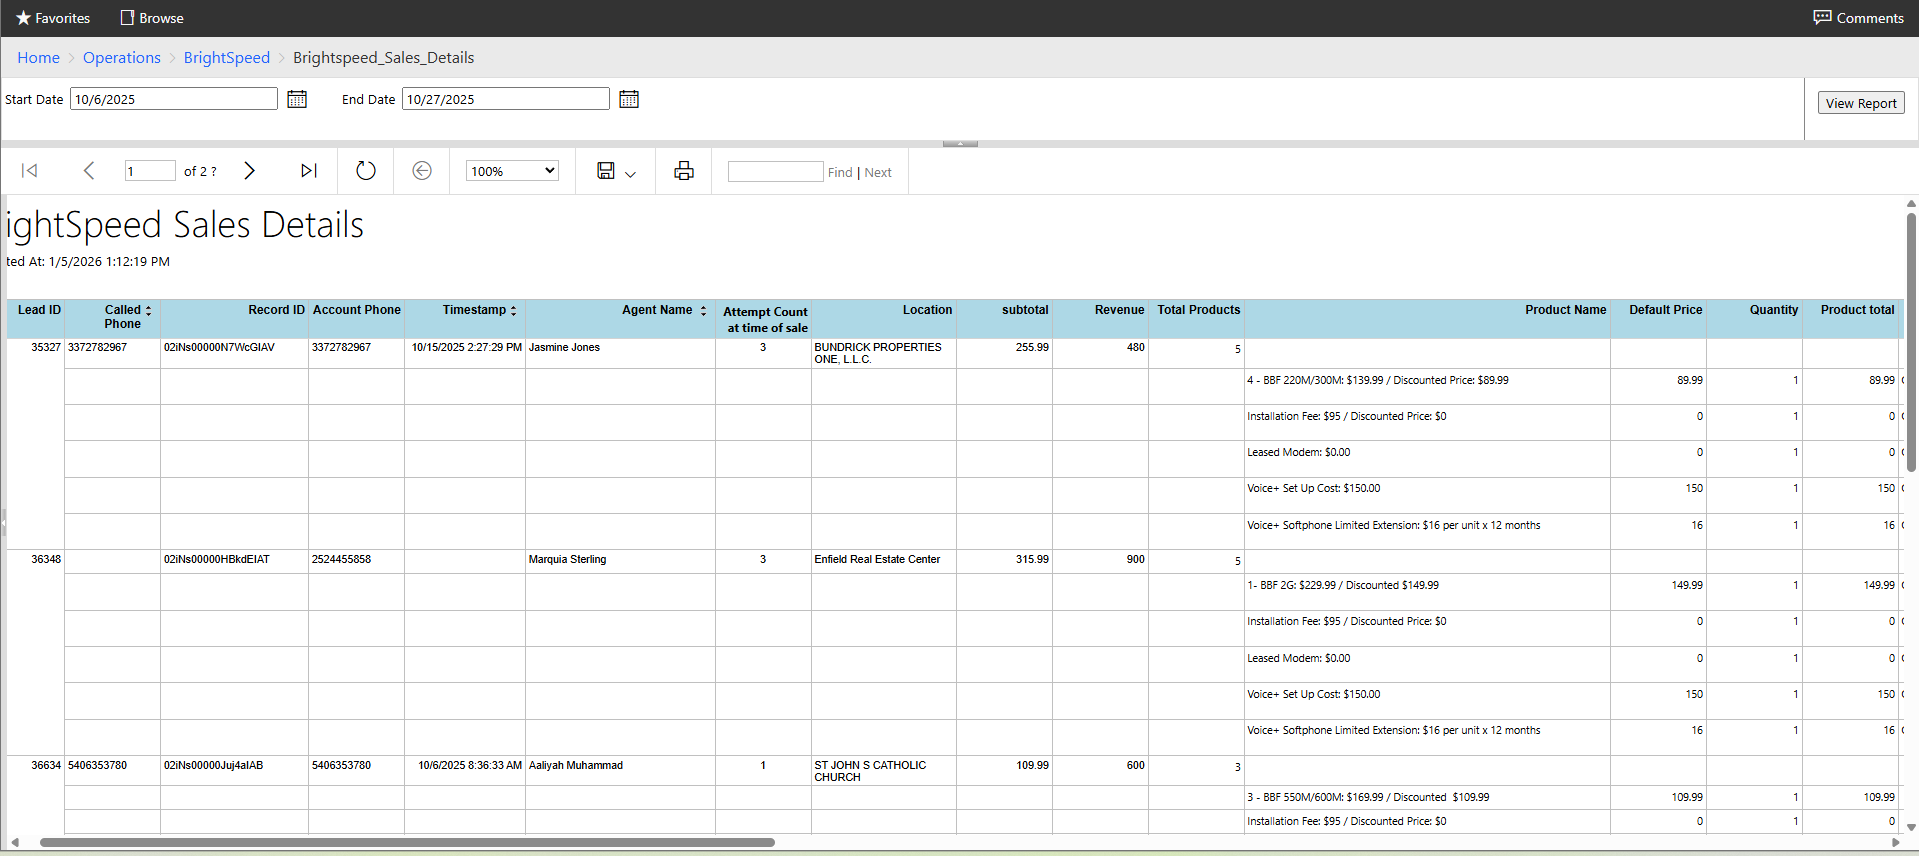Open the Start Date calendar picker
Viewport: 1919px width, 856px height.
point(297,99)
